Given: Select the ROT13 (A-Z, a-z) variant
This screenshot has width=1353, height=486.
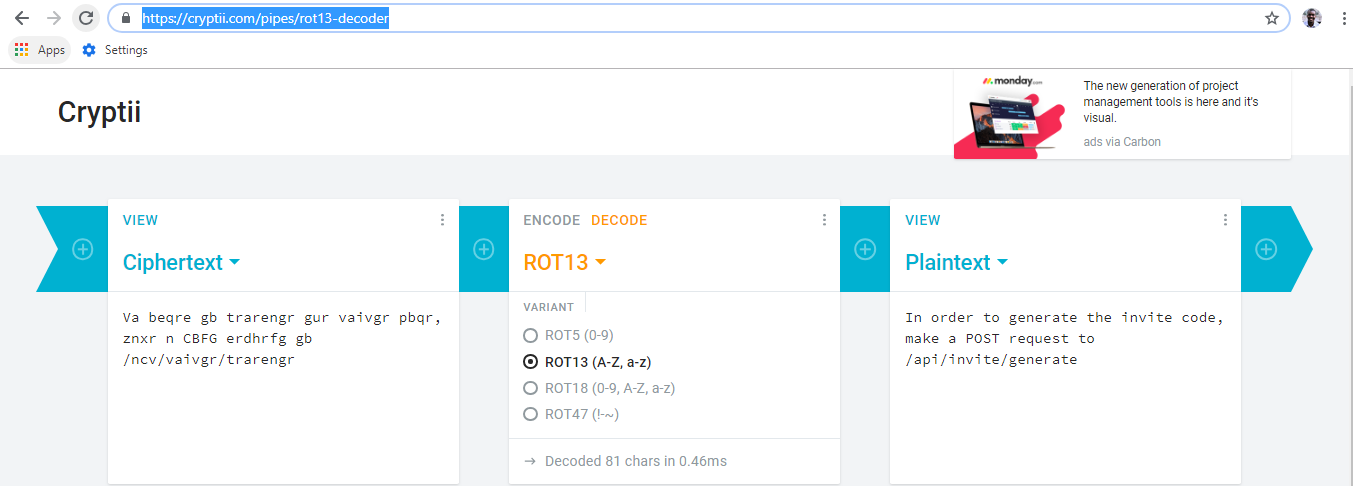Looking at the screenshot, I should (588, 362).
